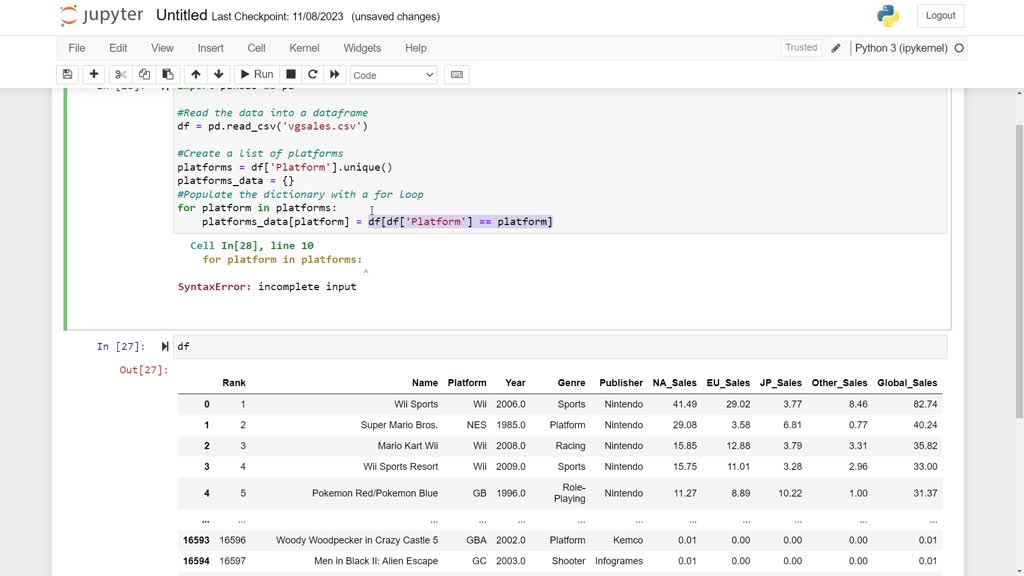
Task: Click the Publisher column header
Action: pos(621,383)
